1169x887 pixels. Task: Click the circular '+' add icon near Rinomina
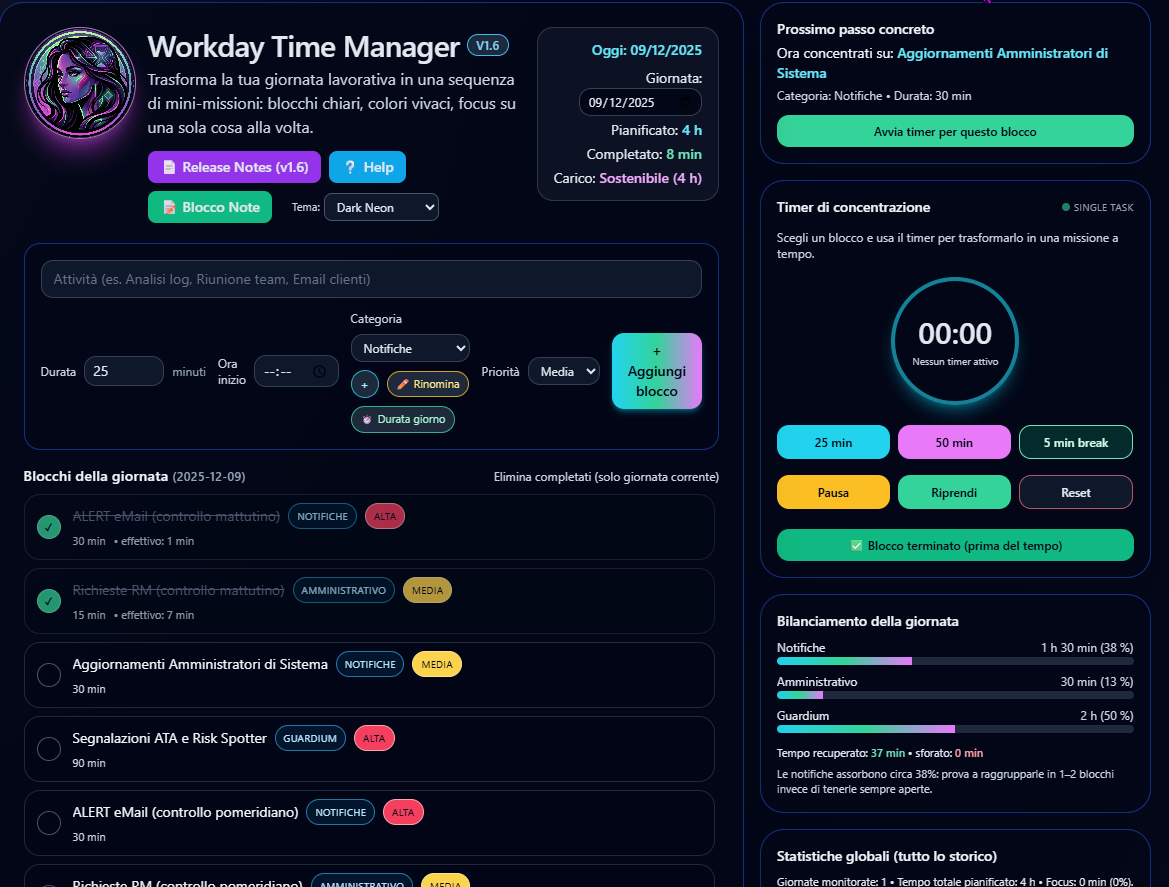(364, 384)
